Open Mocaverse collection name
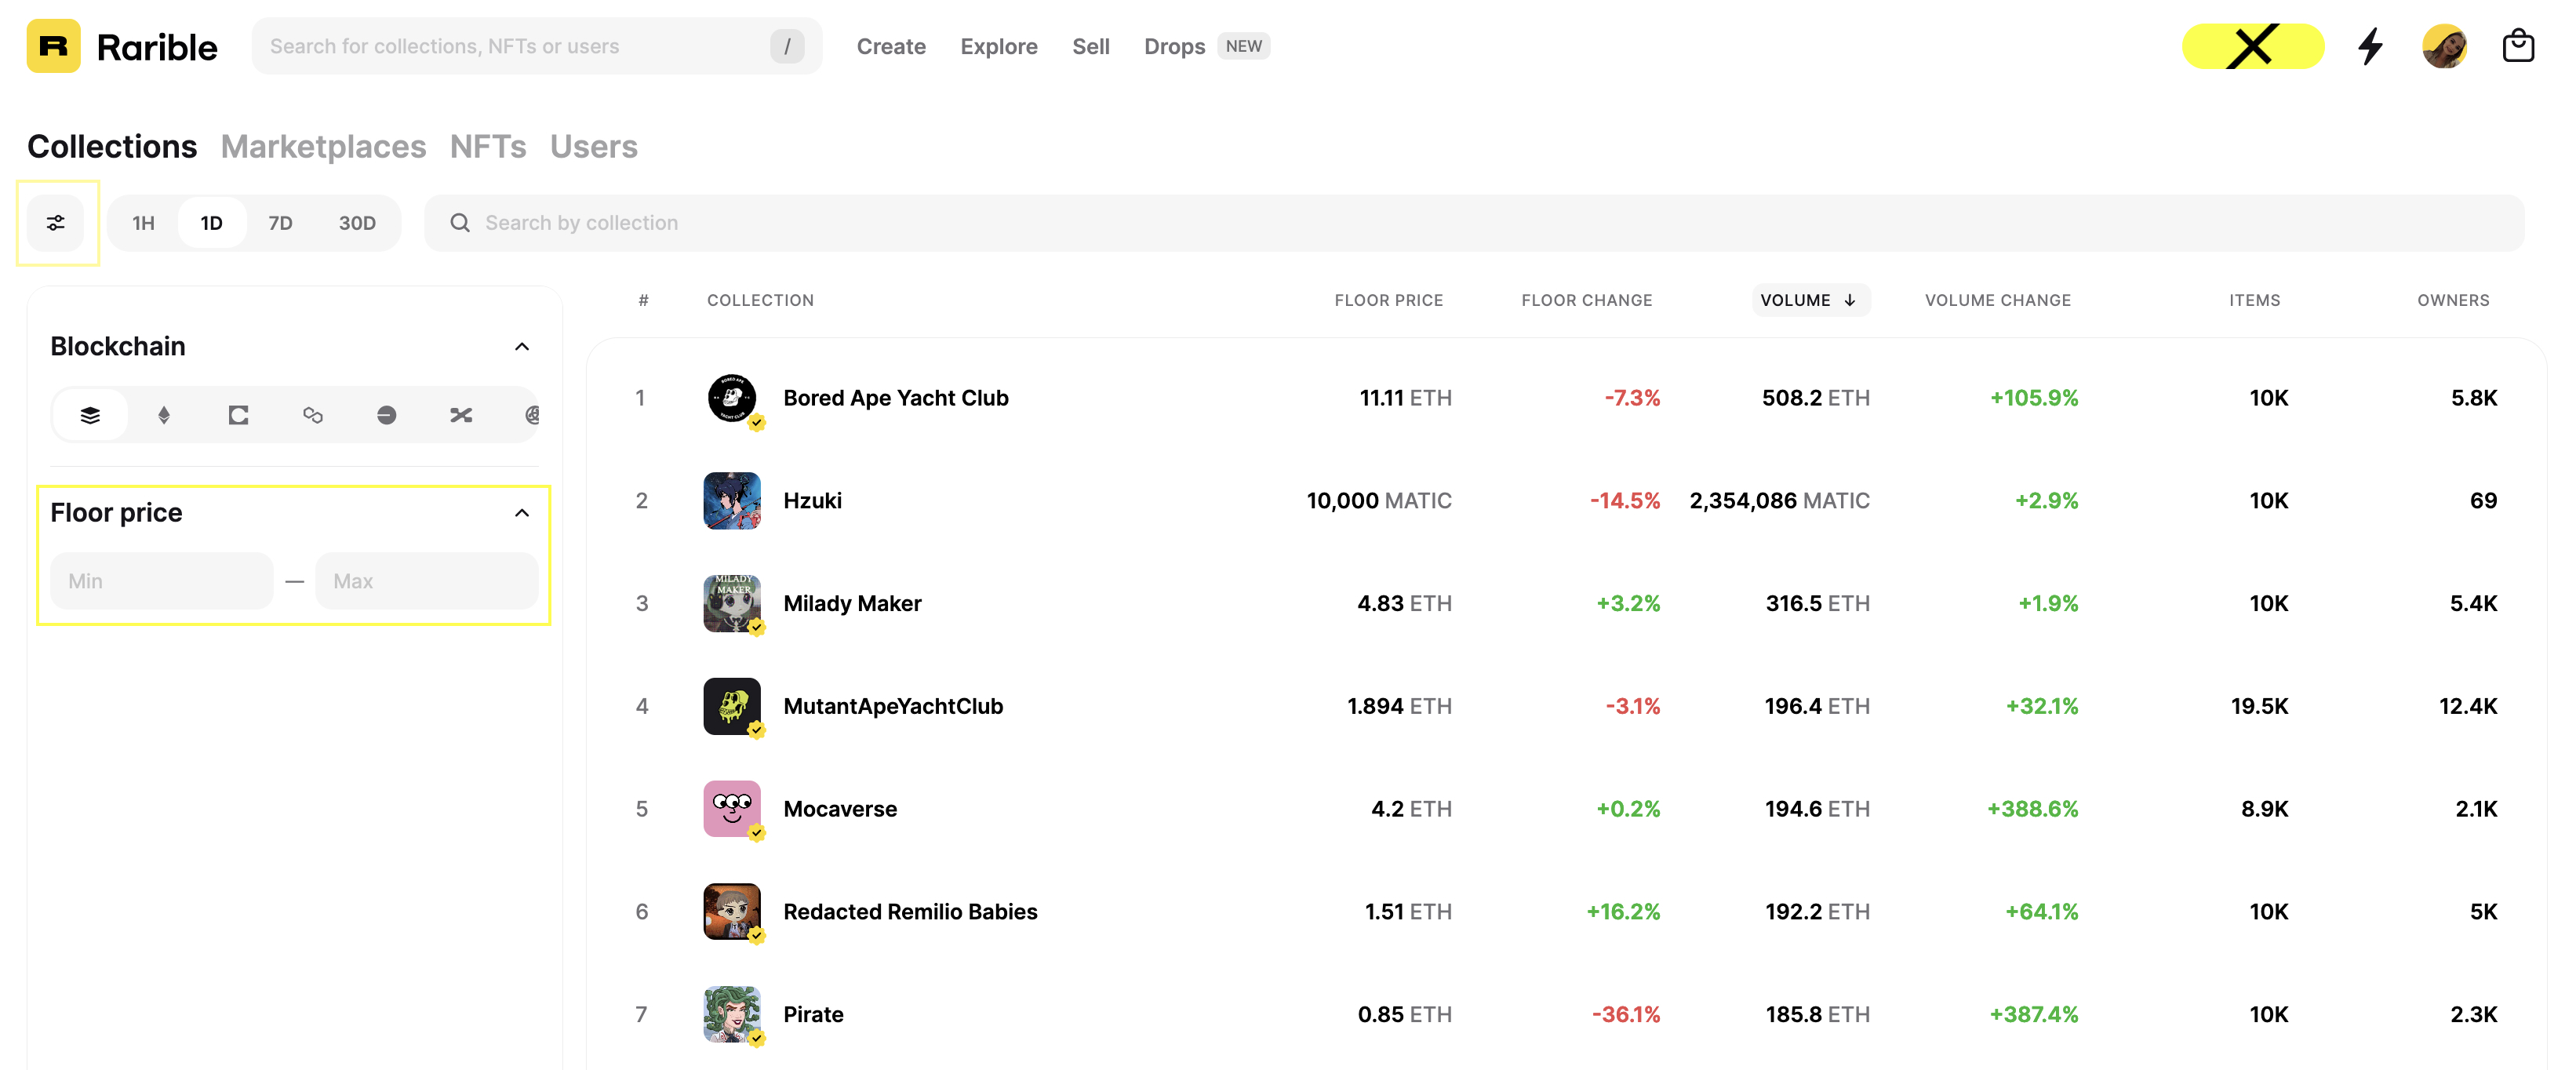The height and width of the screenshot is (1070, 2576). [x=840, y=809]
